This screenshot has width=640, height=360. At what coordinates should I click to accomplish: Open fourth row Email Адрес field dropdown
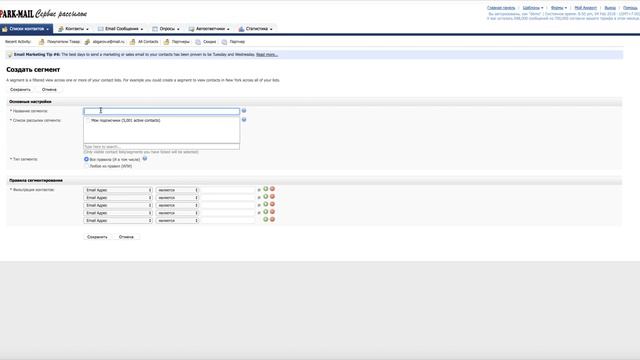(118, 213)
